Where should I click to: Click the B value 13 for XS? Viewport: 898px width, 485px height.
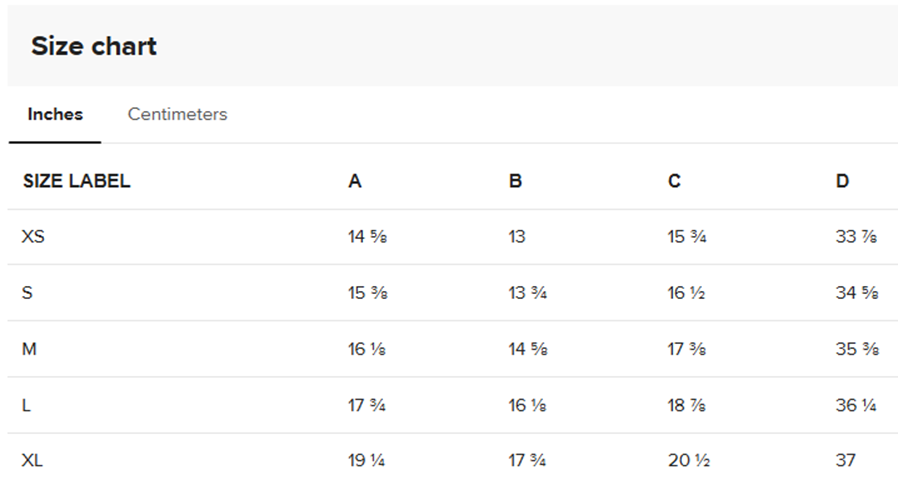pos(517,237)
